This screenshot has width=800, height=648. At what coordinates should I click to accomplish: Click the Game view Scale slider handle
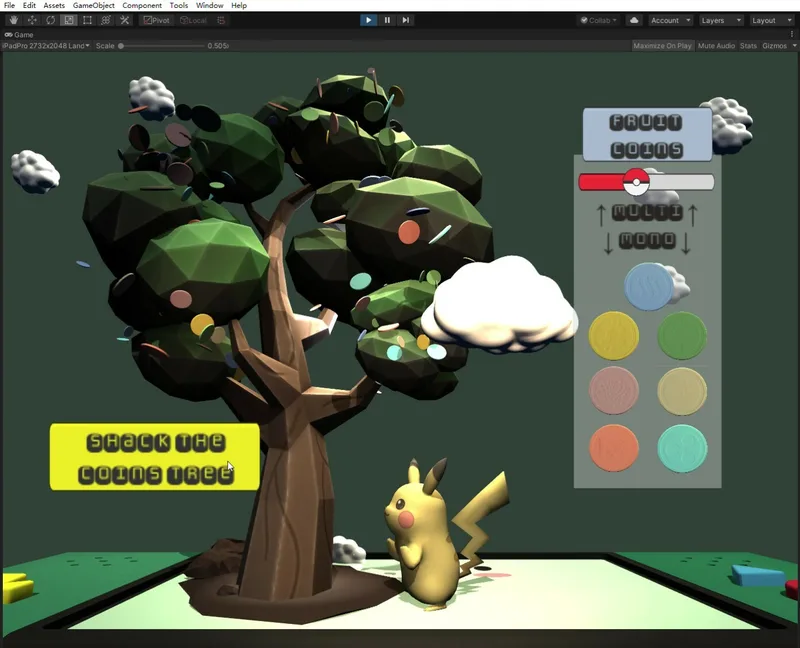point(121,45)
